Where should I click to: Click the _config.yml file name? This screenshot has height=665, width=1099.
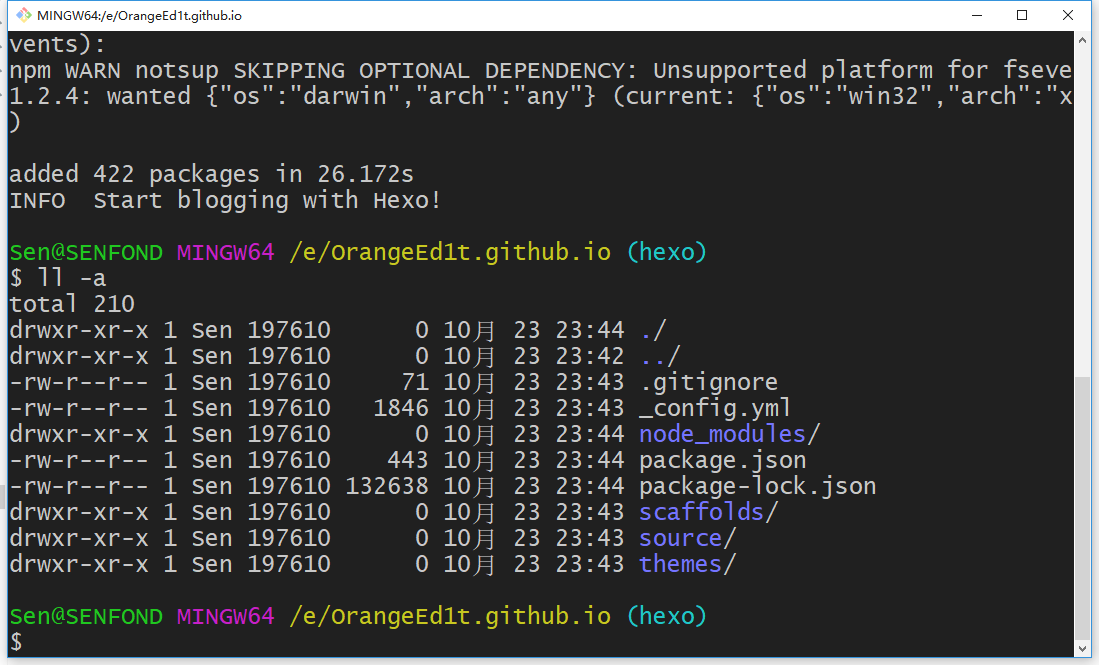coord(715,408)
